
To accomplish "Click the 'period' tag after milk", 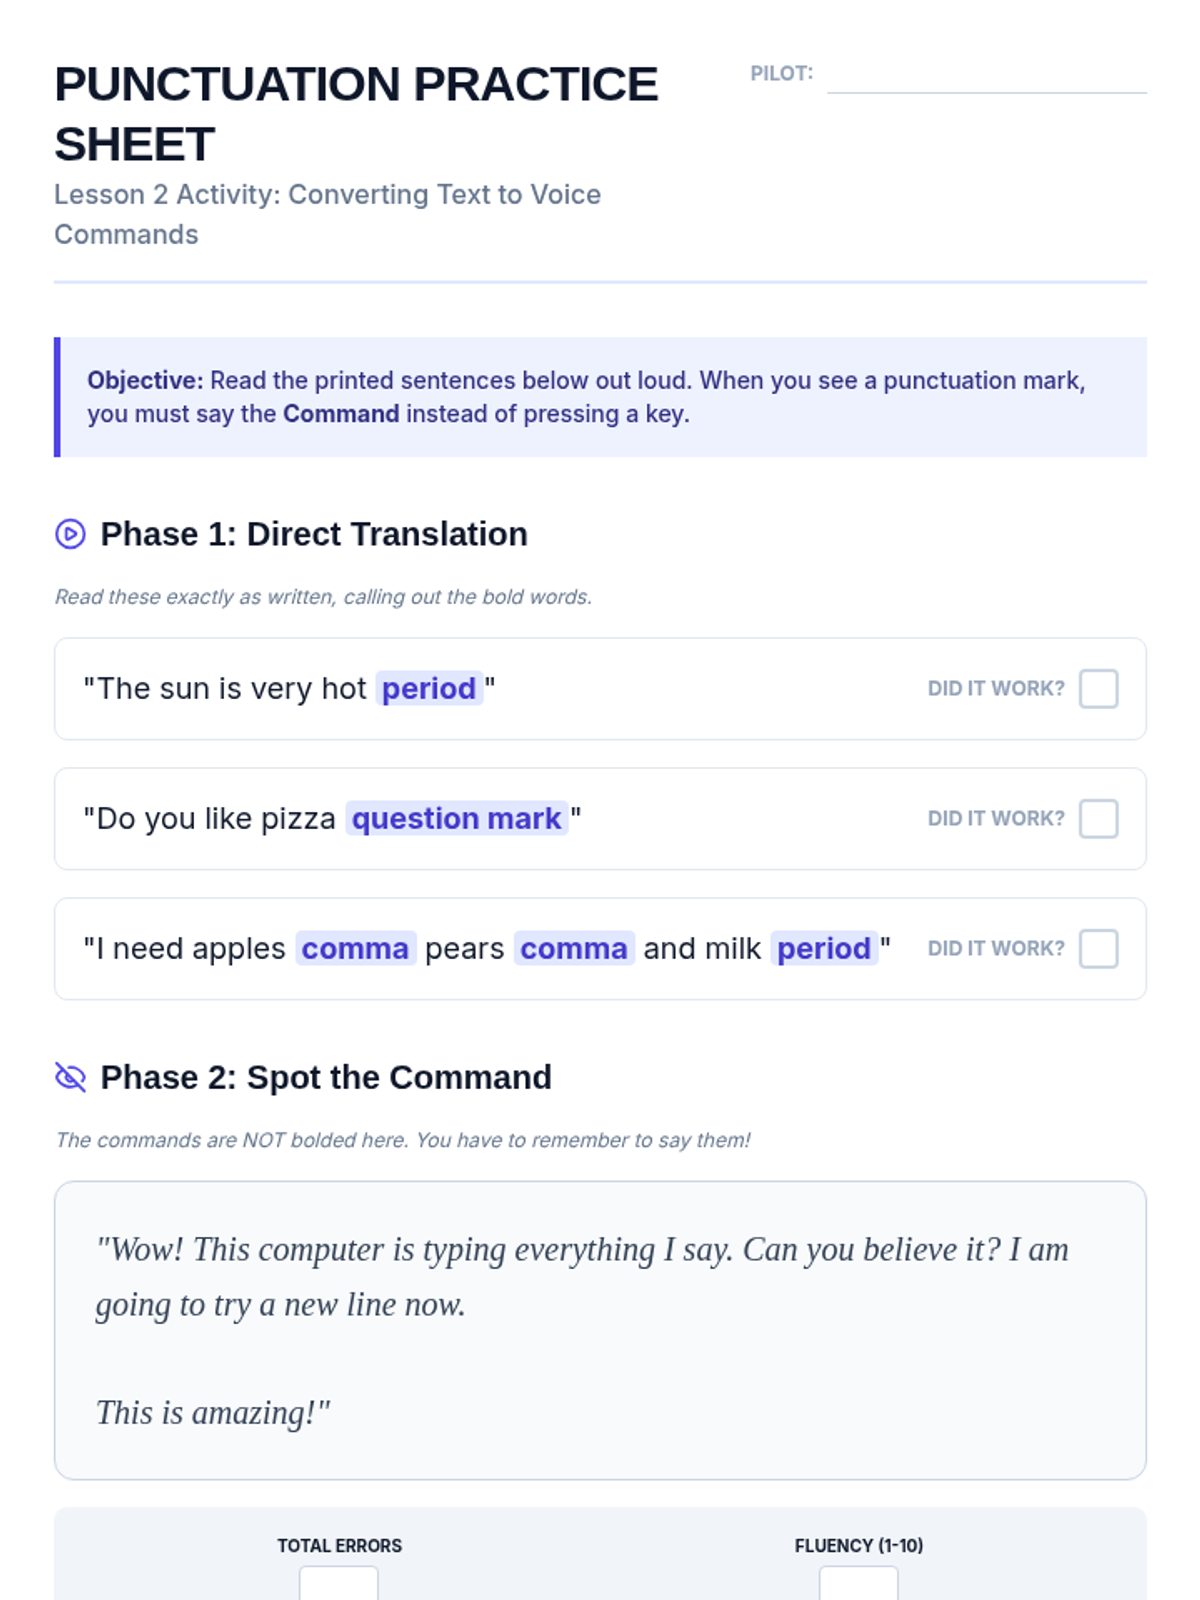I will 824,949.
